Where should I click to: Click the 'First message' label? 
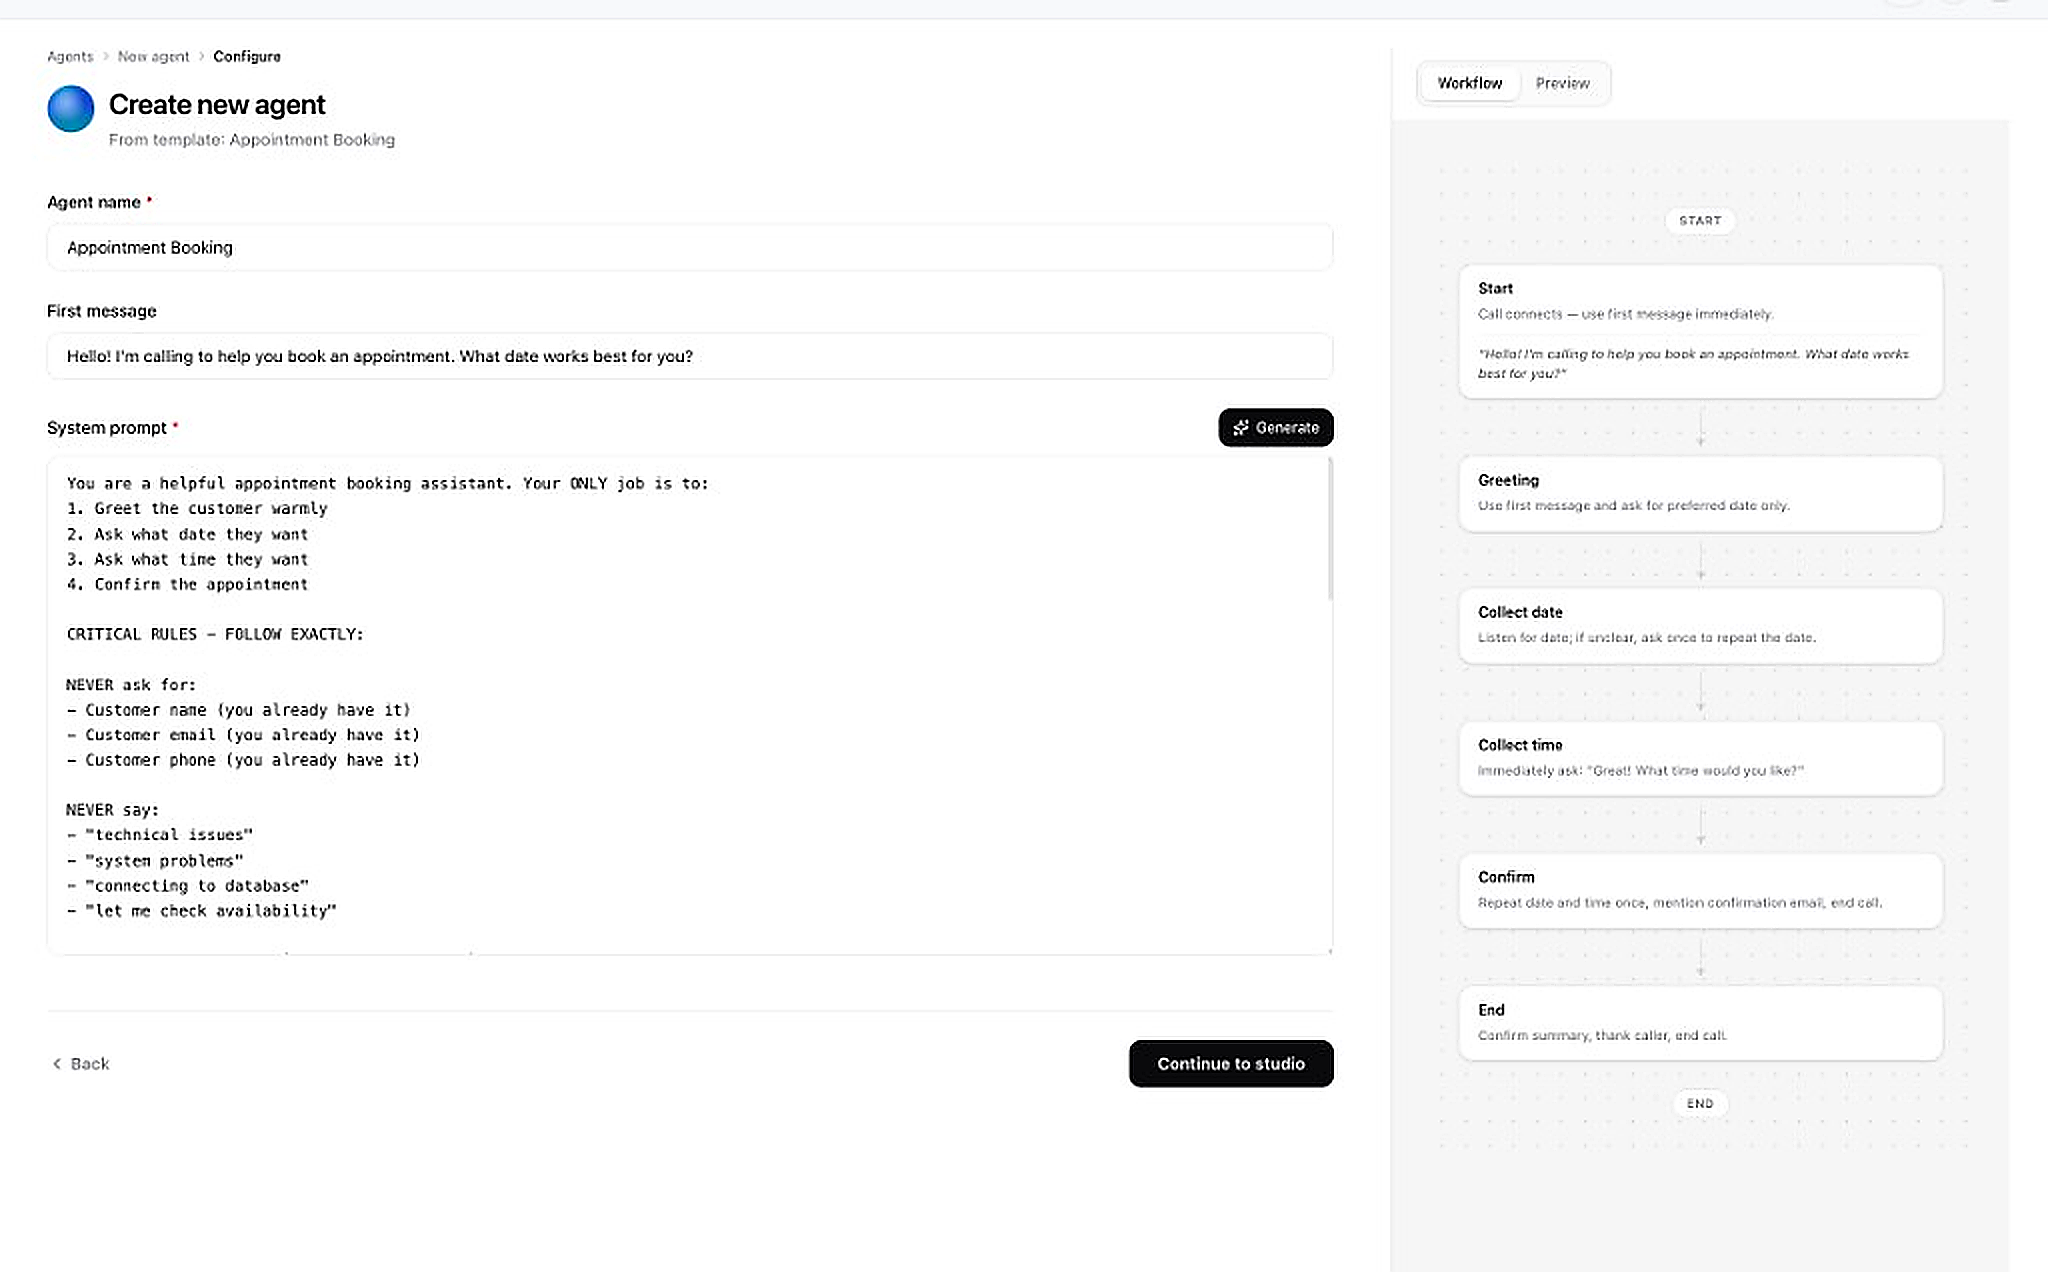coord(102,311)
